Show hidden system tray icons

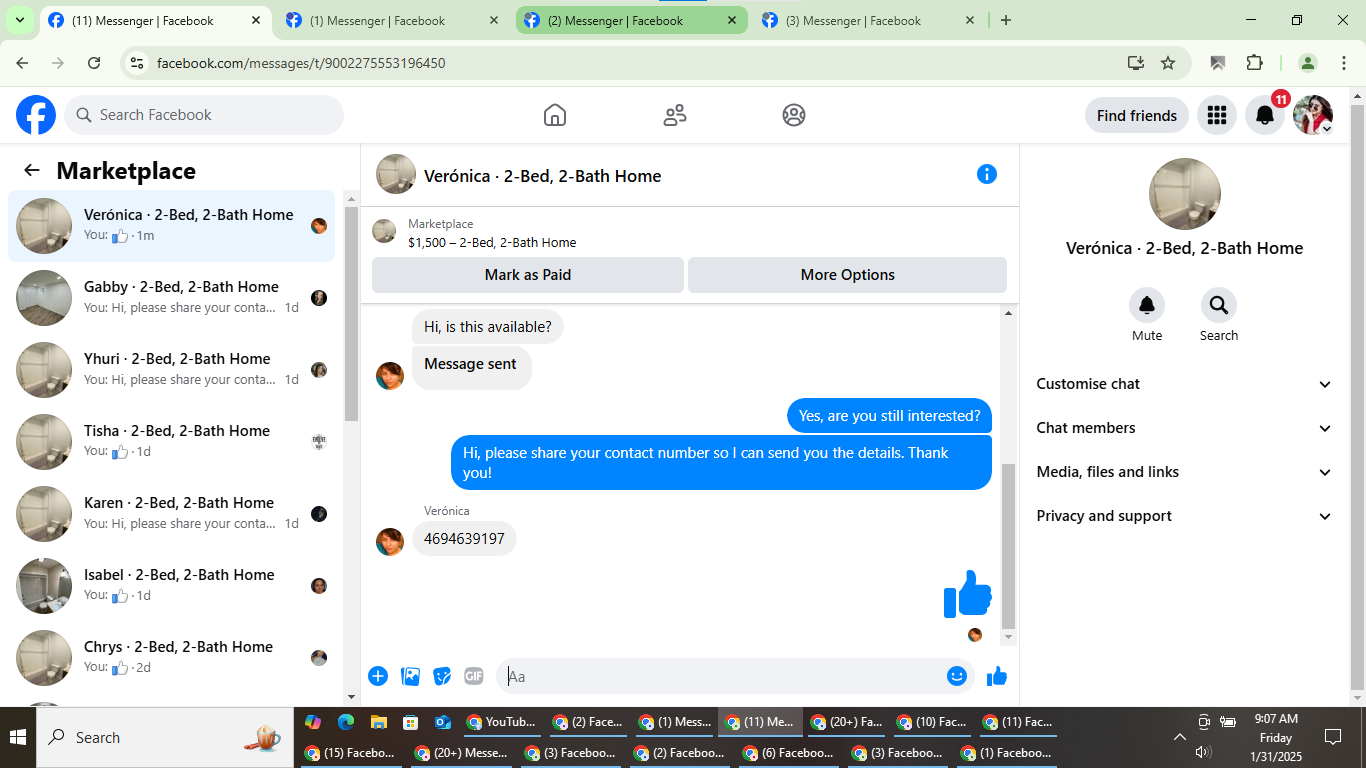pos(1180,737)
